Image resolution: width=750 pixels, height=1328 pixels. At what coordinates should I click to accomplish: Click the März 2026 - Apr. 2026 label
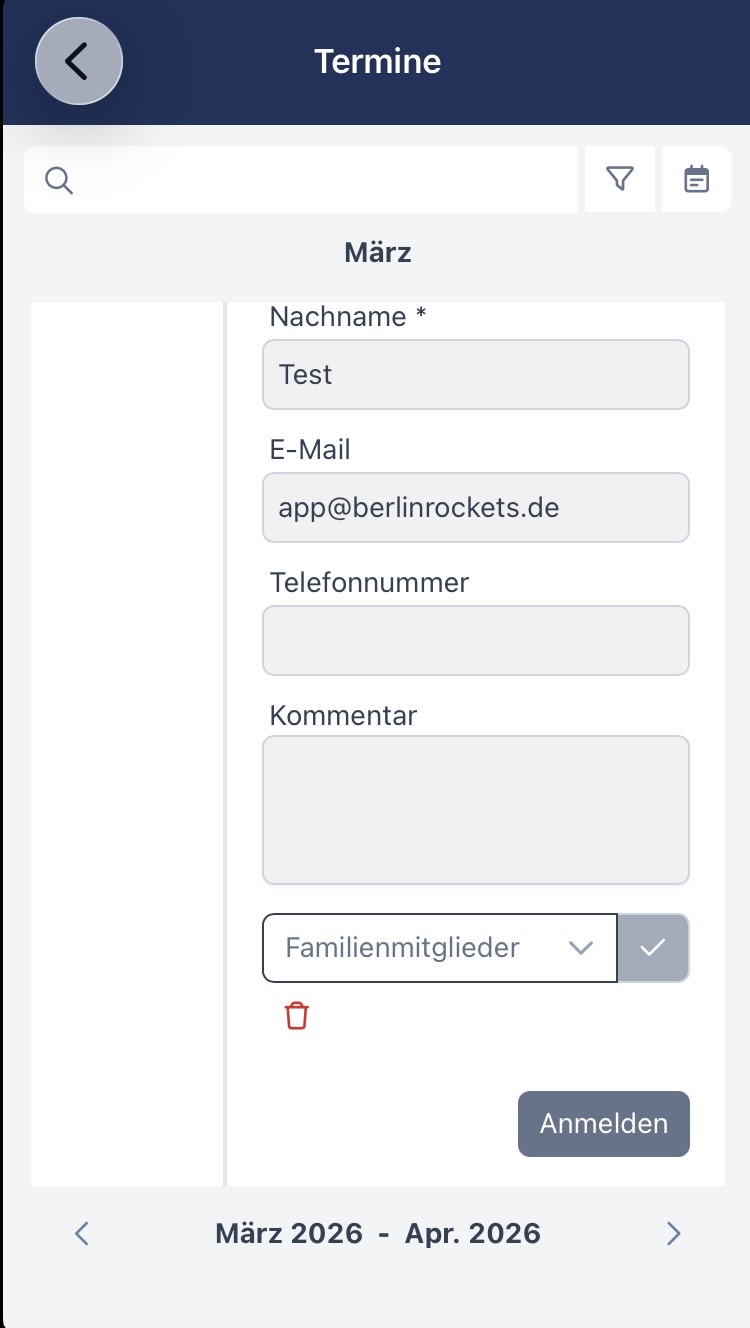point(377,1233)
